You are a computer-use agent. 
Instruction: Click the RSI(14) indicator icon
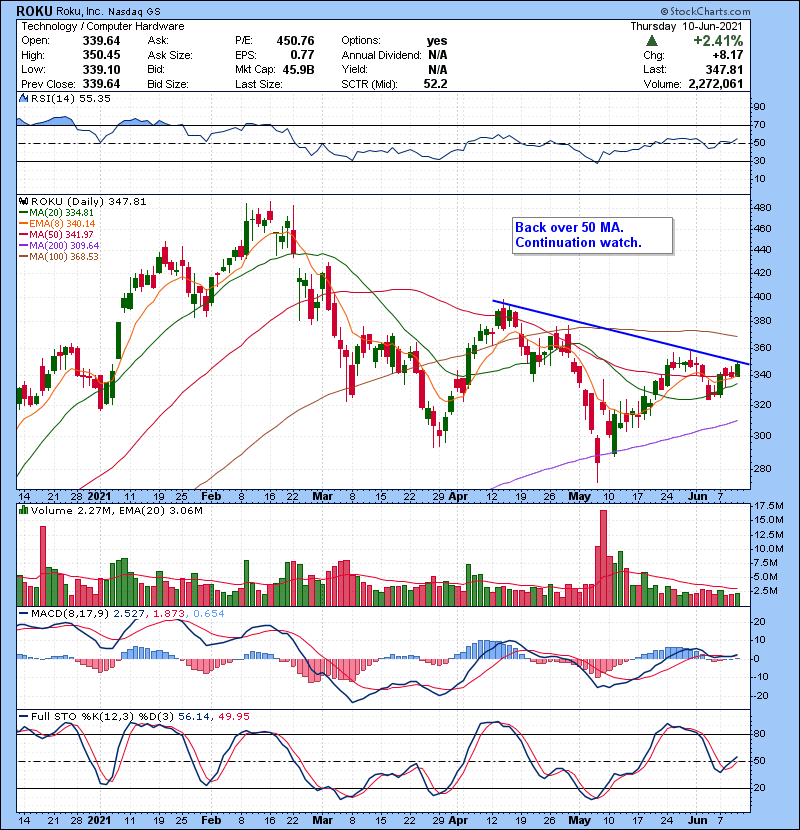click(x=23, y=98)
